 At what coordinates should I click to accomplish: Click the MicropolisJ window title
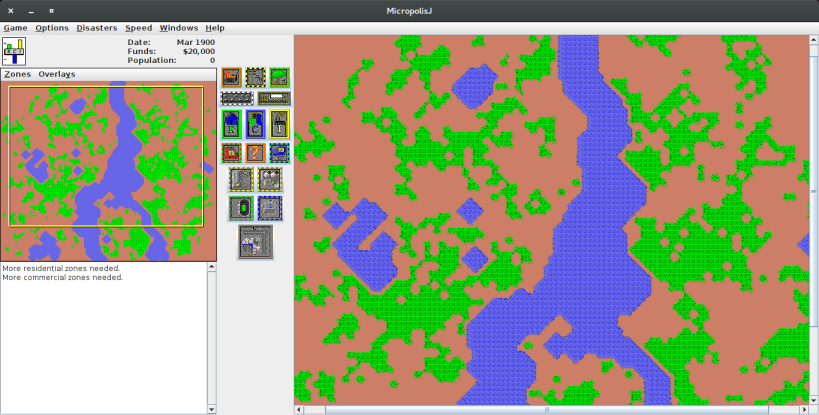[409, 11]
